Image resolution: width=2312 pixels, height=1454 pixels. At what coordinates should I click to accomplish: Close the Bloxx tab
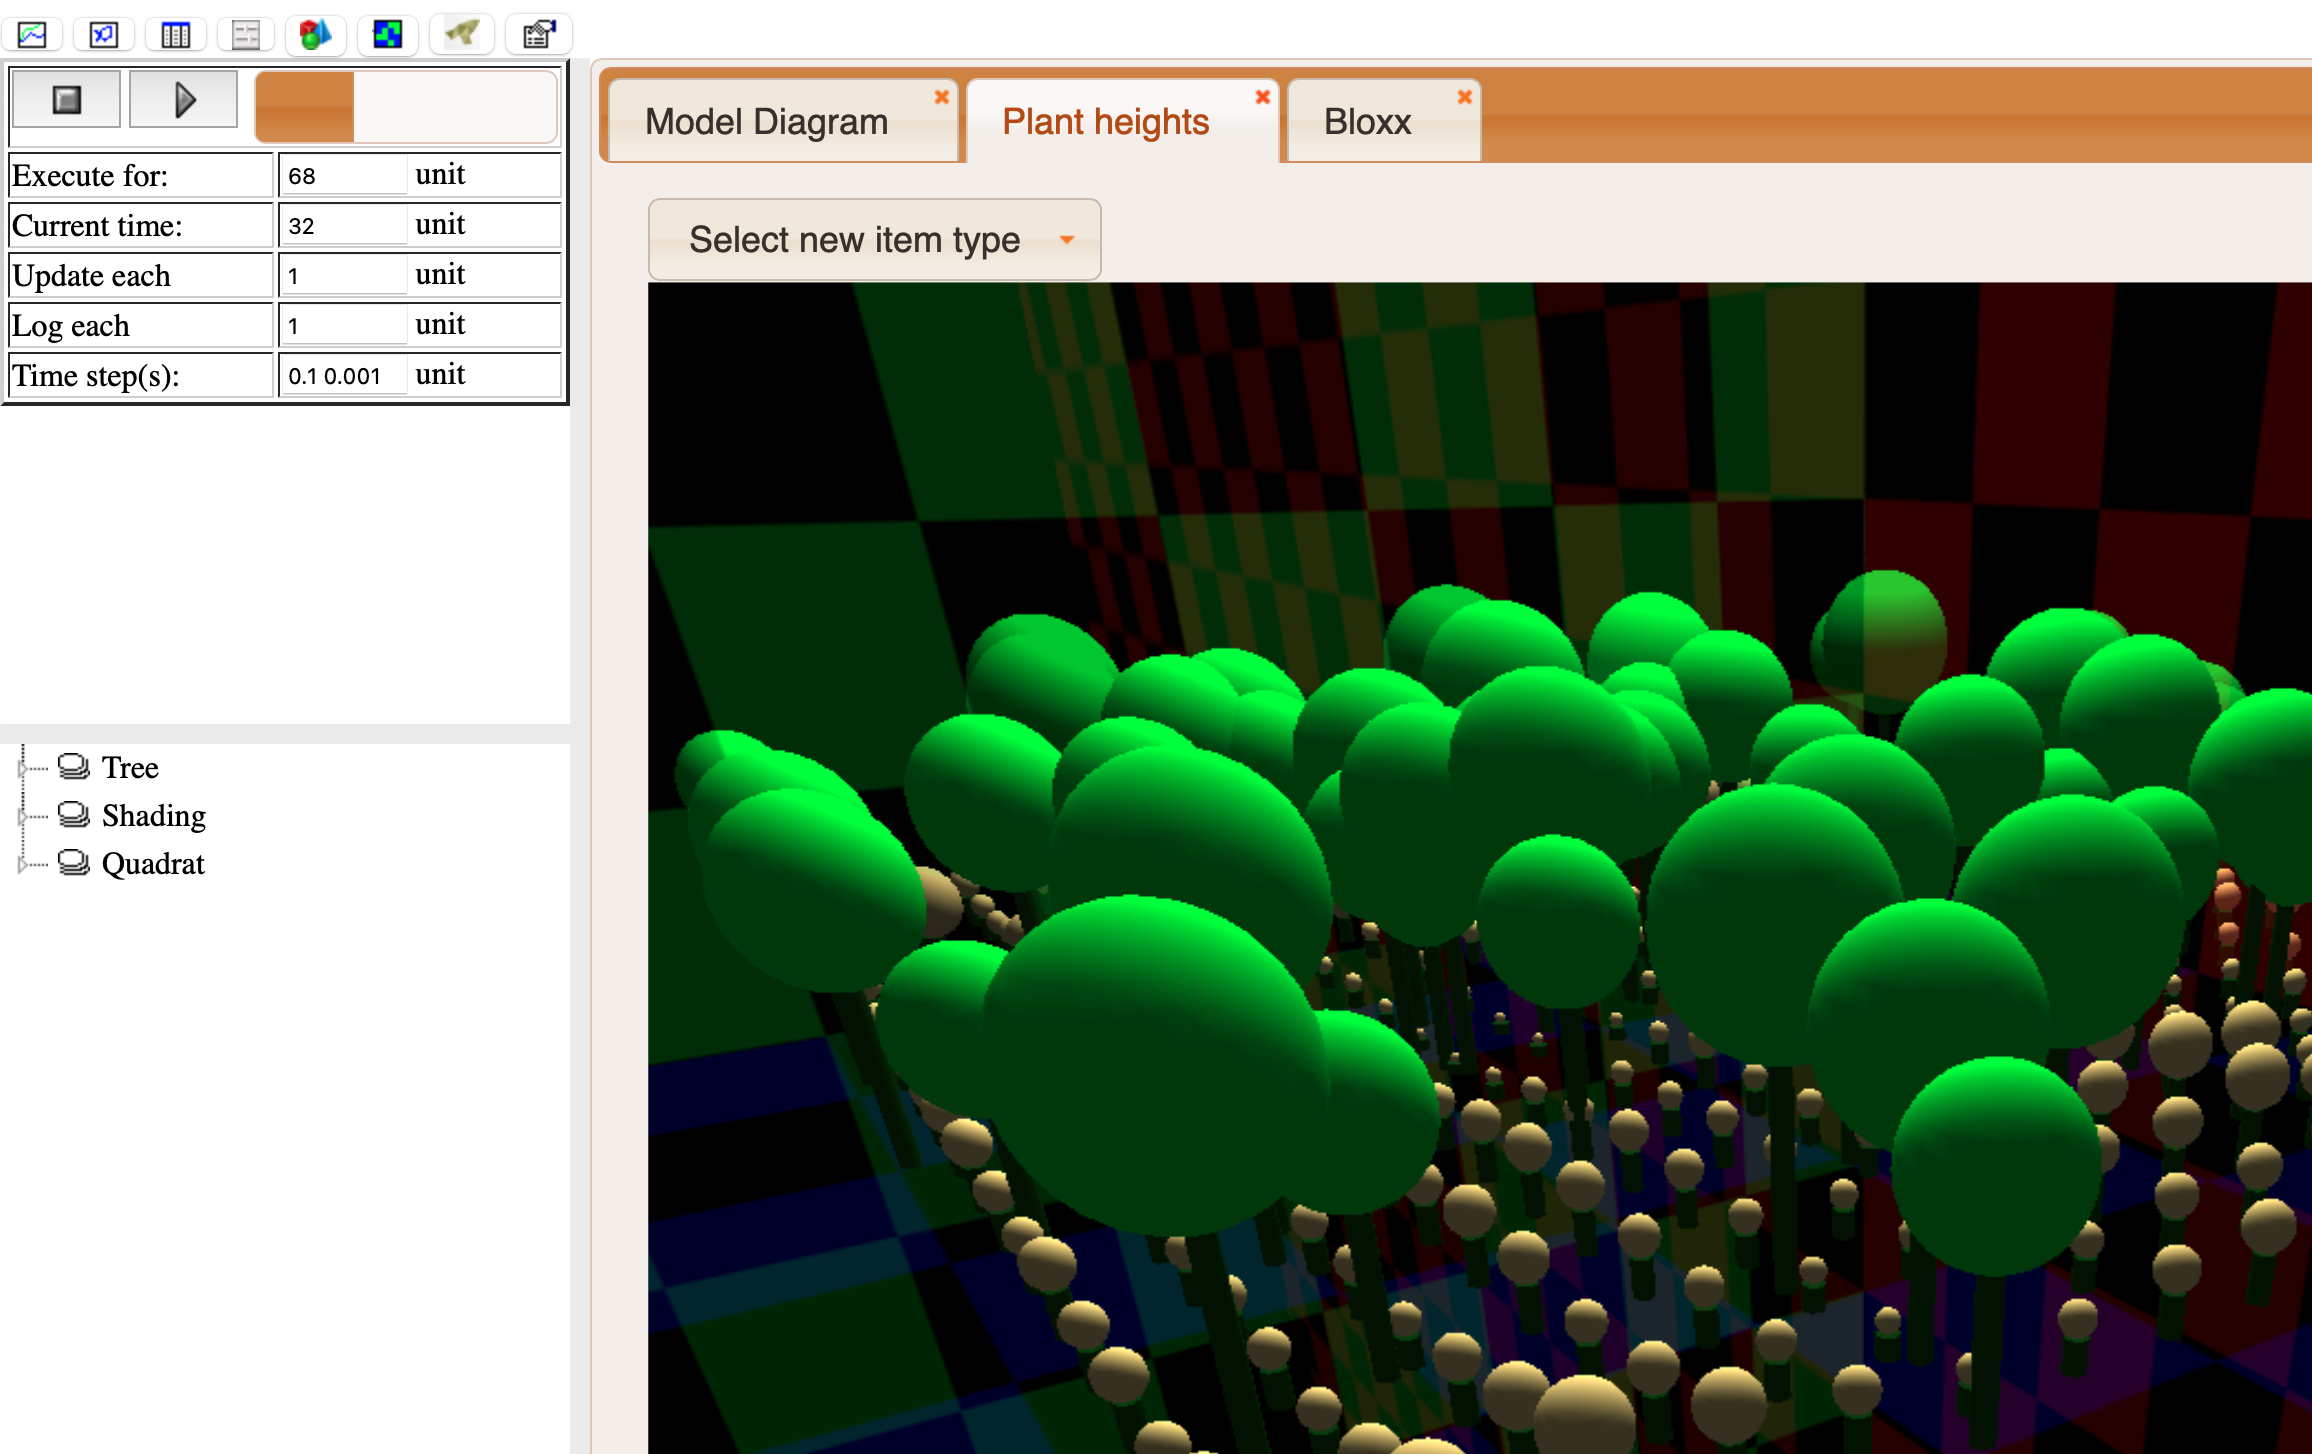[1465, 97]
